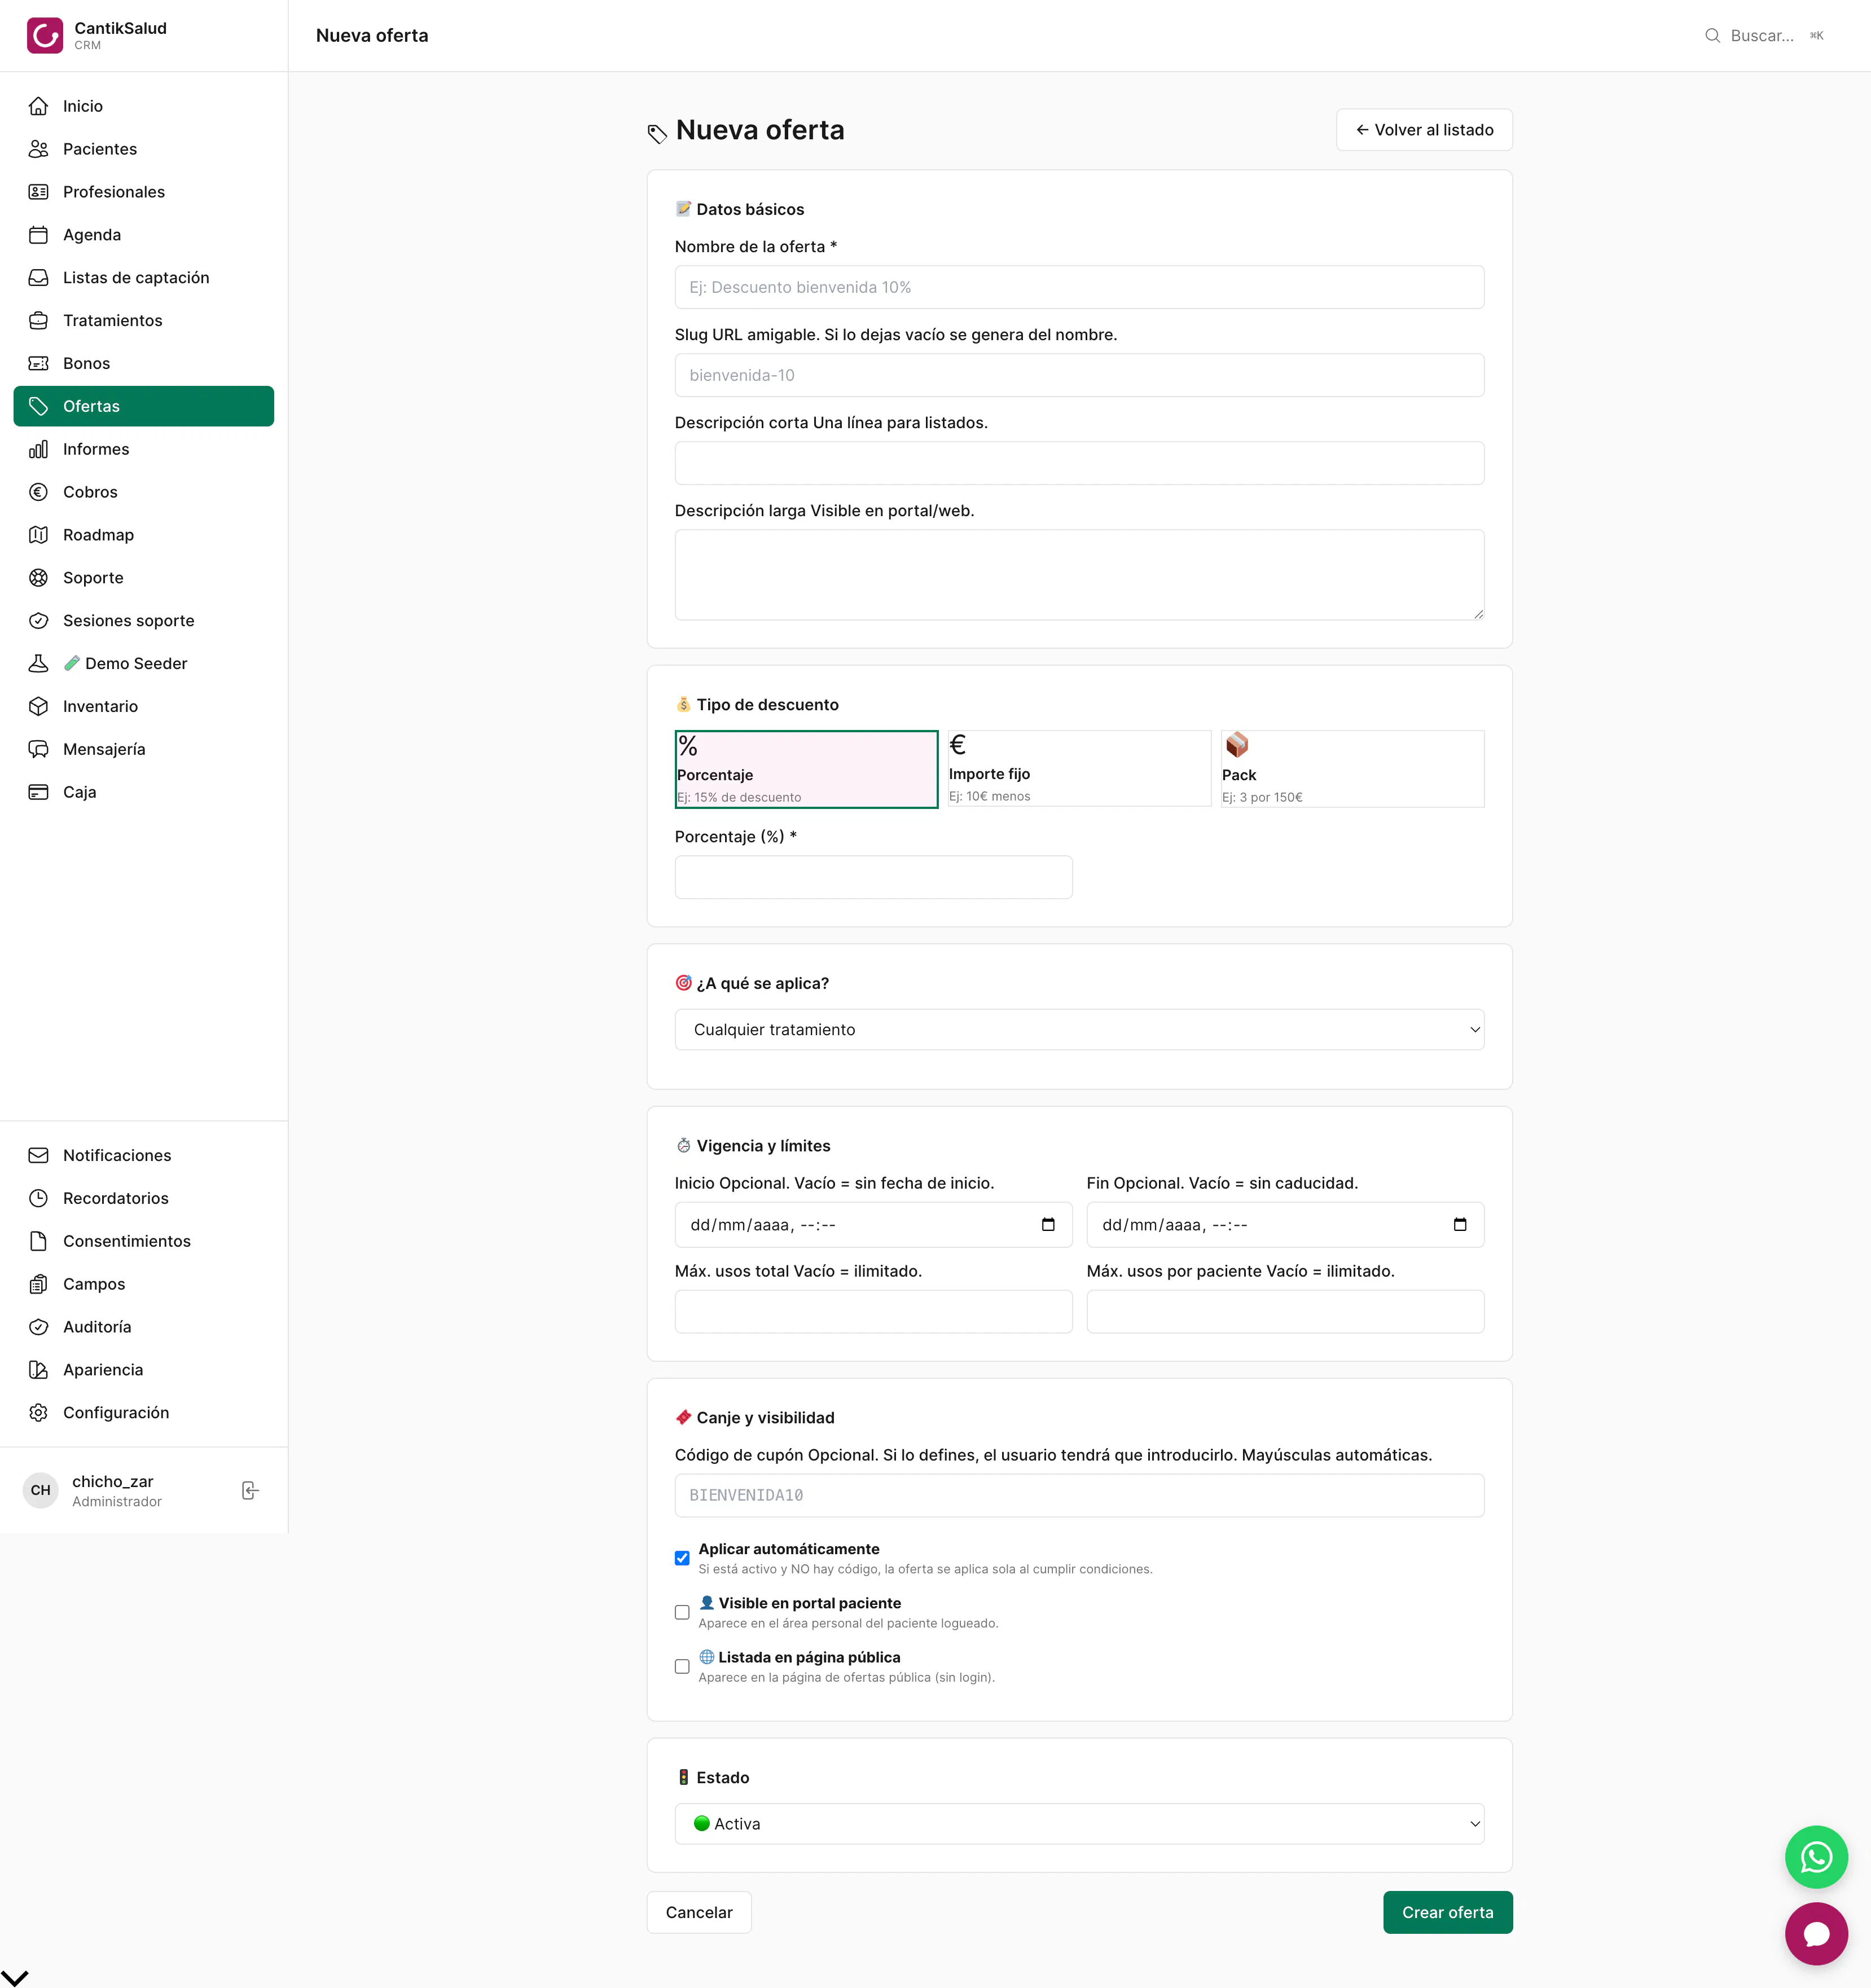Click the search magnifier icon

click(1712, 36)
